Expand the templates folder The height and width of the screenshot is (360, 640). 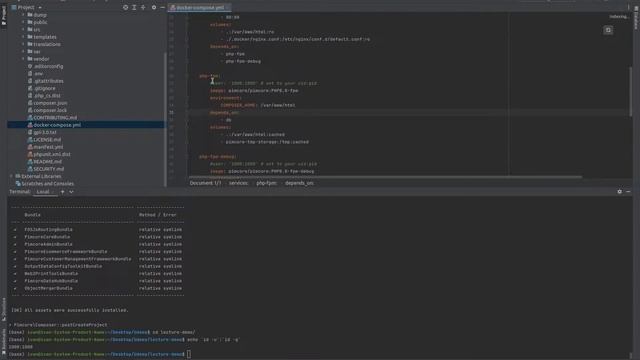click(23, 37)
